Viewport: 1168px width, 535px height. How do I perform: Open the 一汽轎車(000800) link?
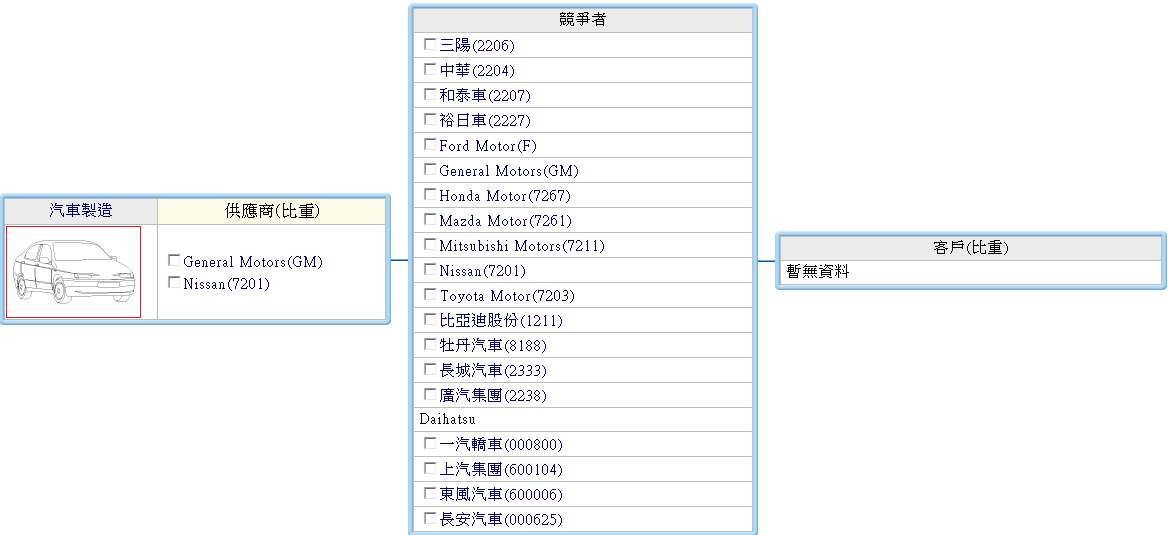501,445
